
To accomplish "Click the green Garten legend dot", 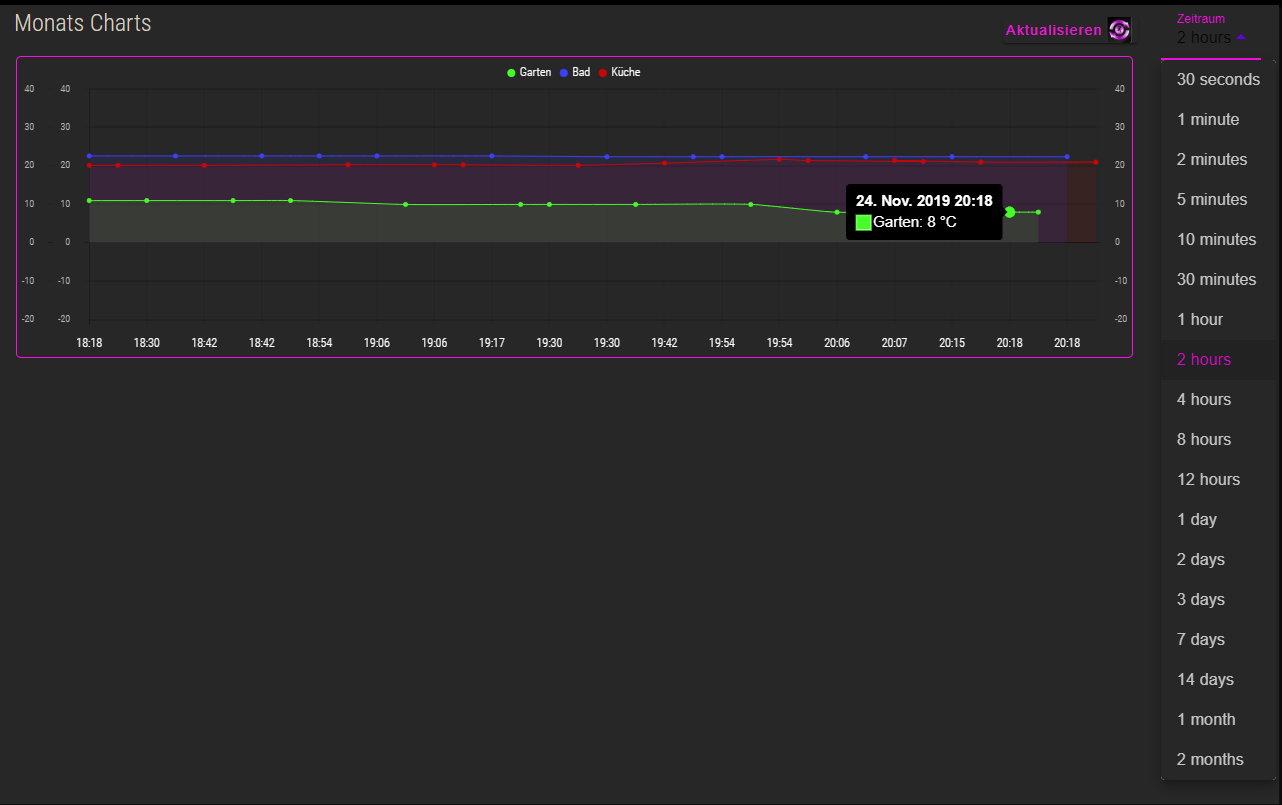I will pos(511,73).
